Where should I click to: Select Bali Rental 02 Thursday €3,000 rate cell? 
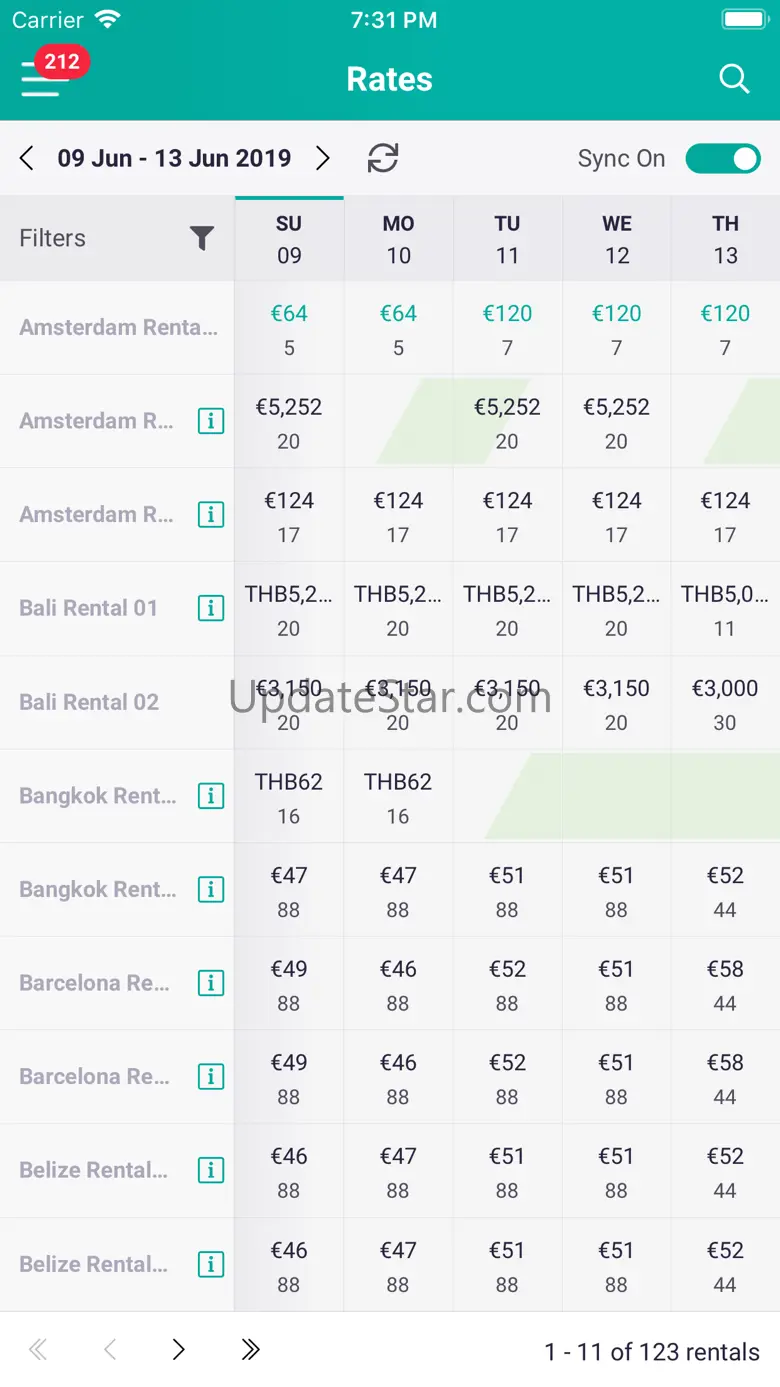725,703
